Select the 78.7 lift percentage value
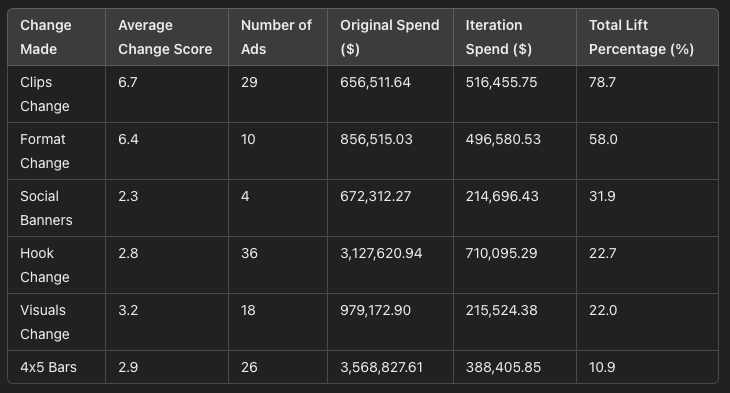This screenshot has height=393, width=730. click(x=602, y=82)
